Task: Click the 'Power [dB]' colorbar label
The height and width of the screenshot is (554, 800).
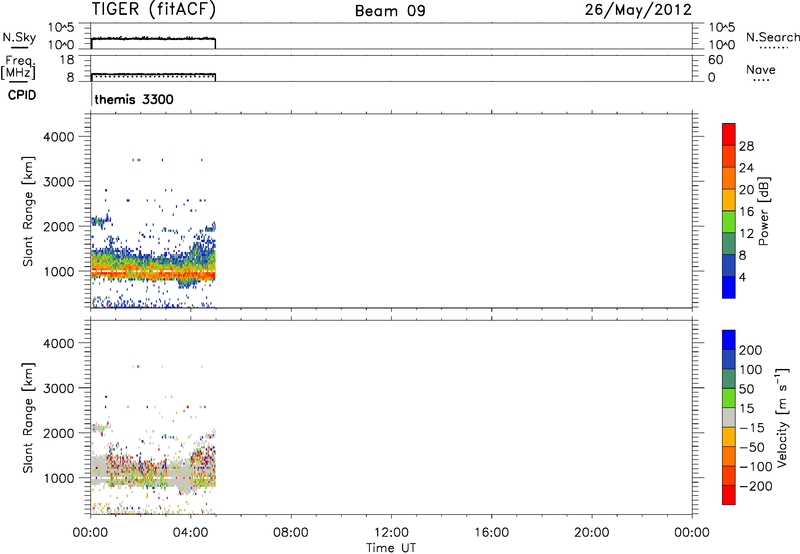Action: click(763, 211)
